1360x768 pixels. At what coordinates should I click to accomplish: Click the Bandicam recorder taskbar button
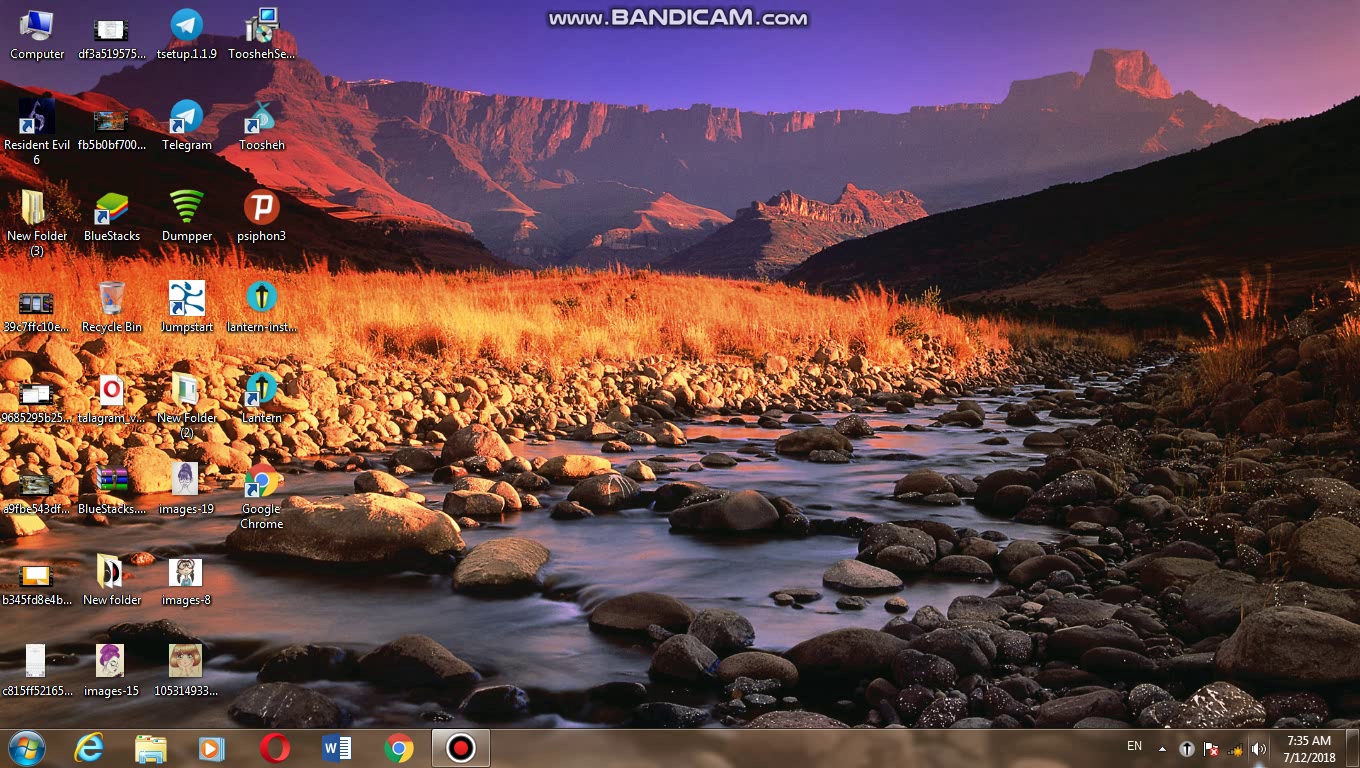[x=460, y=748]
